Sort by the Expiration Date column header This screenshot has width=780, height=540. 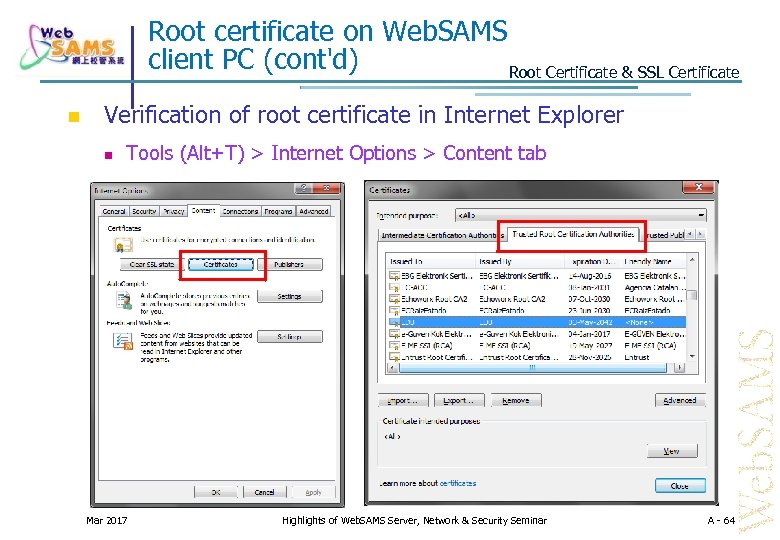tap(592, 261)
